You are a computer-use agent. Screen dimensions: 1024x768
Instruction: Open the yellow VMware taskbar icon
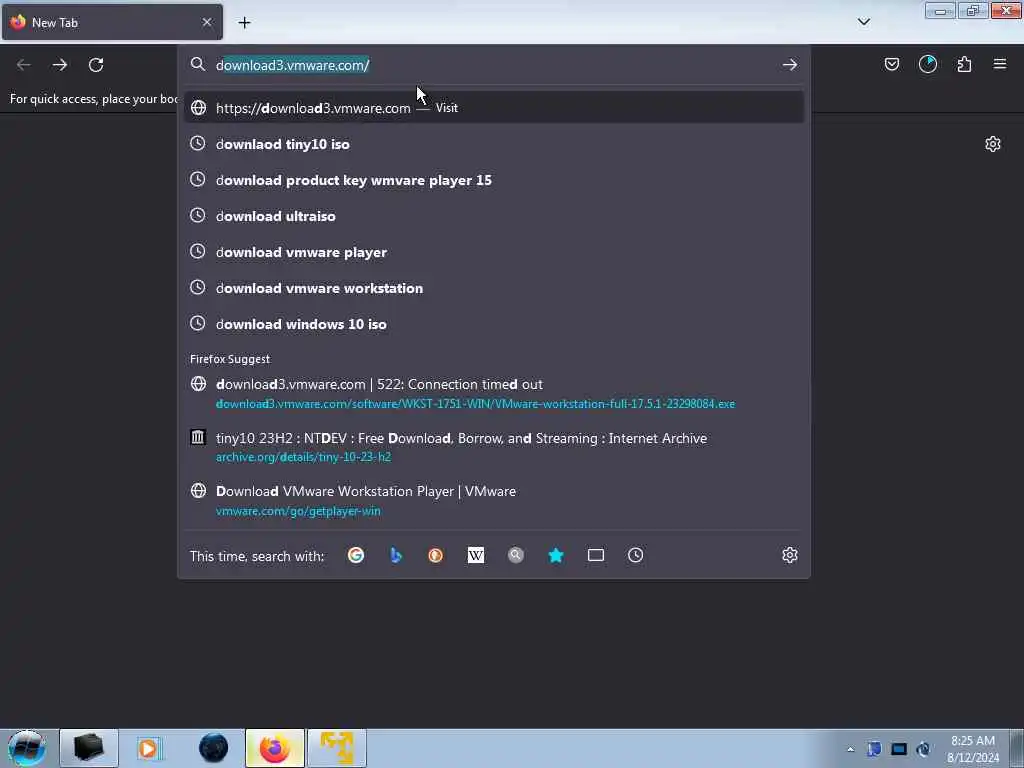click(337, 748)
